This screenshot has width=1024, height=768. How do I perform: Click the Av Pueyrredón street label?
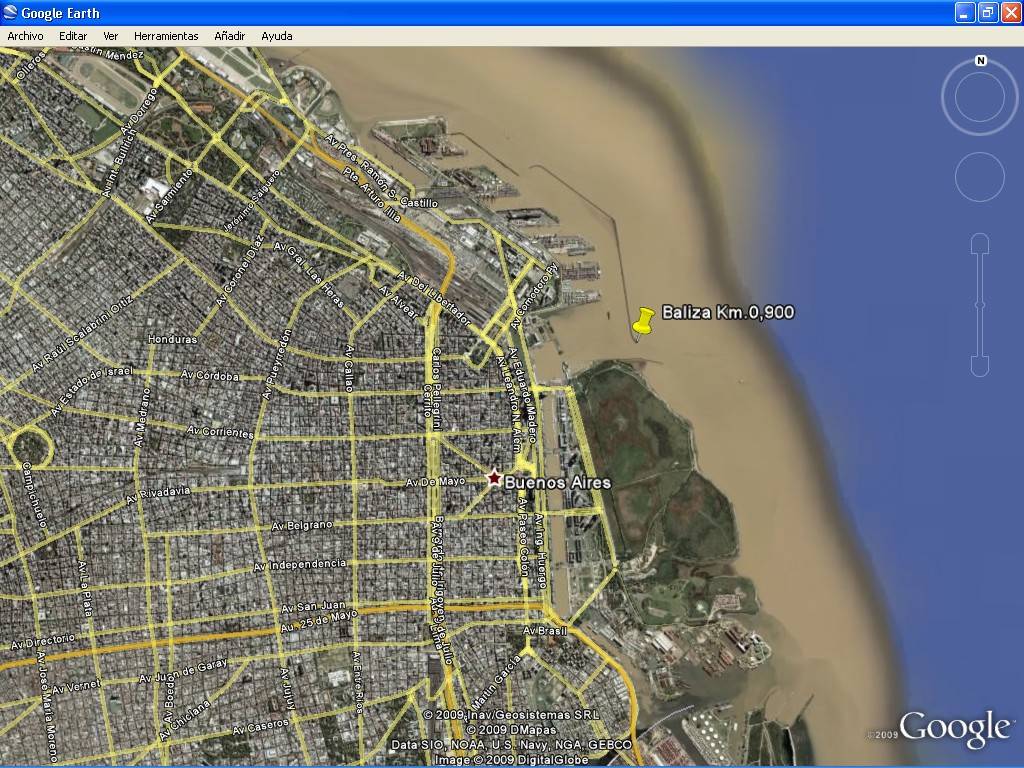click(x=276, y=364)
